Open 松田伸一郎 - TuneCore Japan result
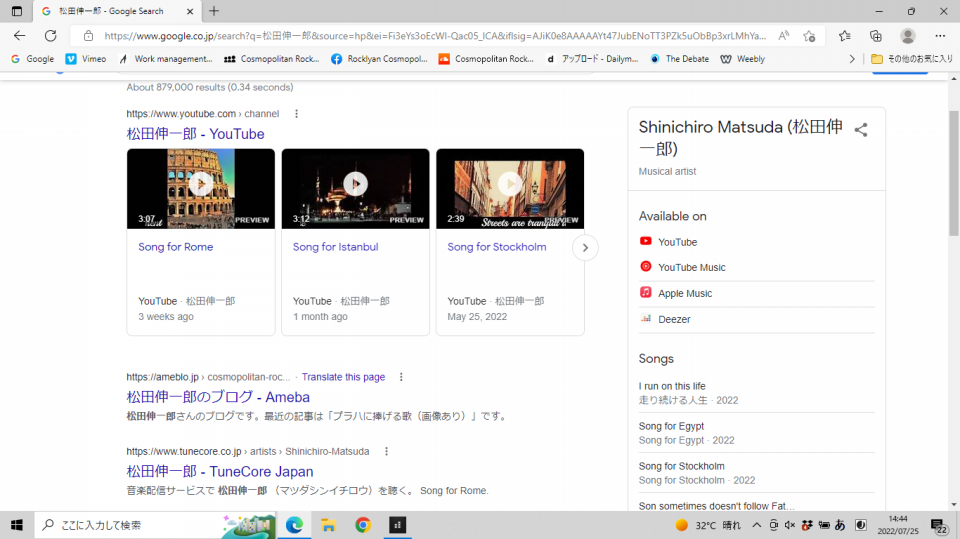The width and height of the screenshot is (960, 539). 220,472
